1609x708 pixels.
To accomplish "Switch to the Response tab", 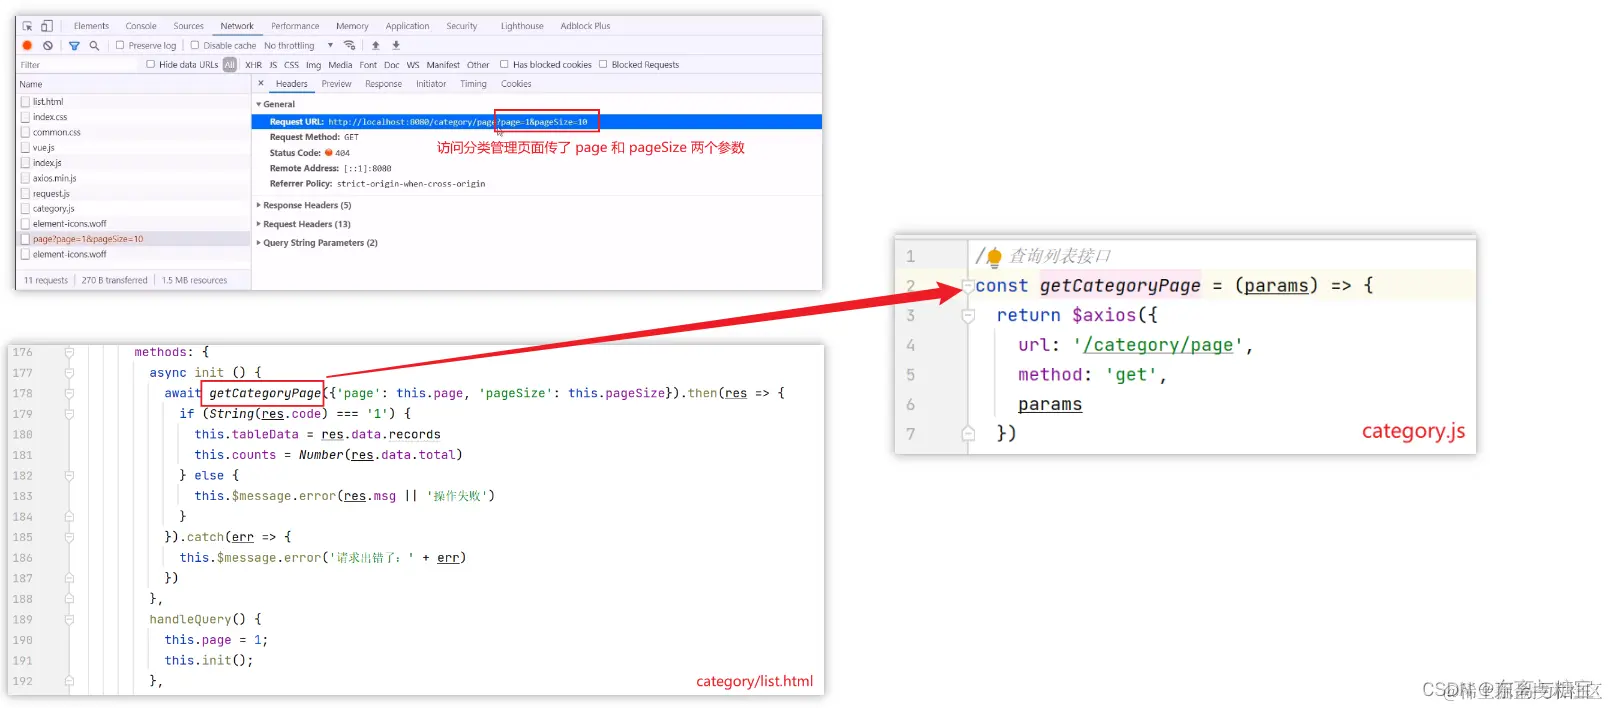I will tap(383, 84).
